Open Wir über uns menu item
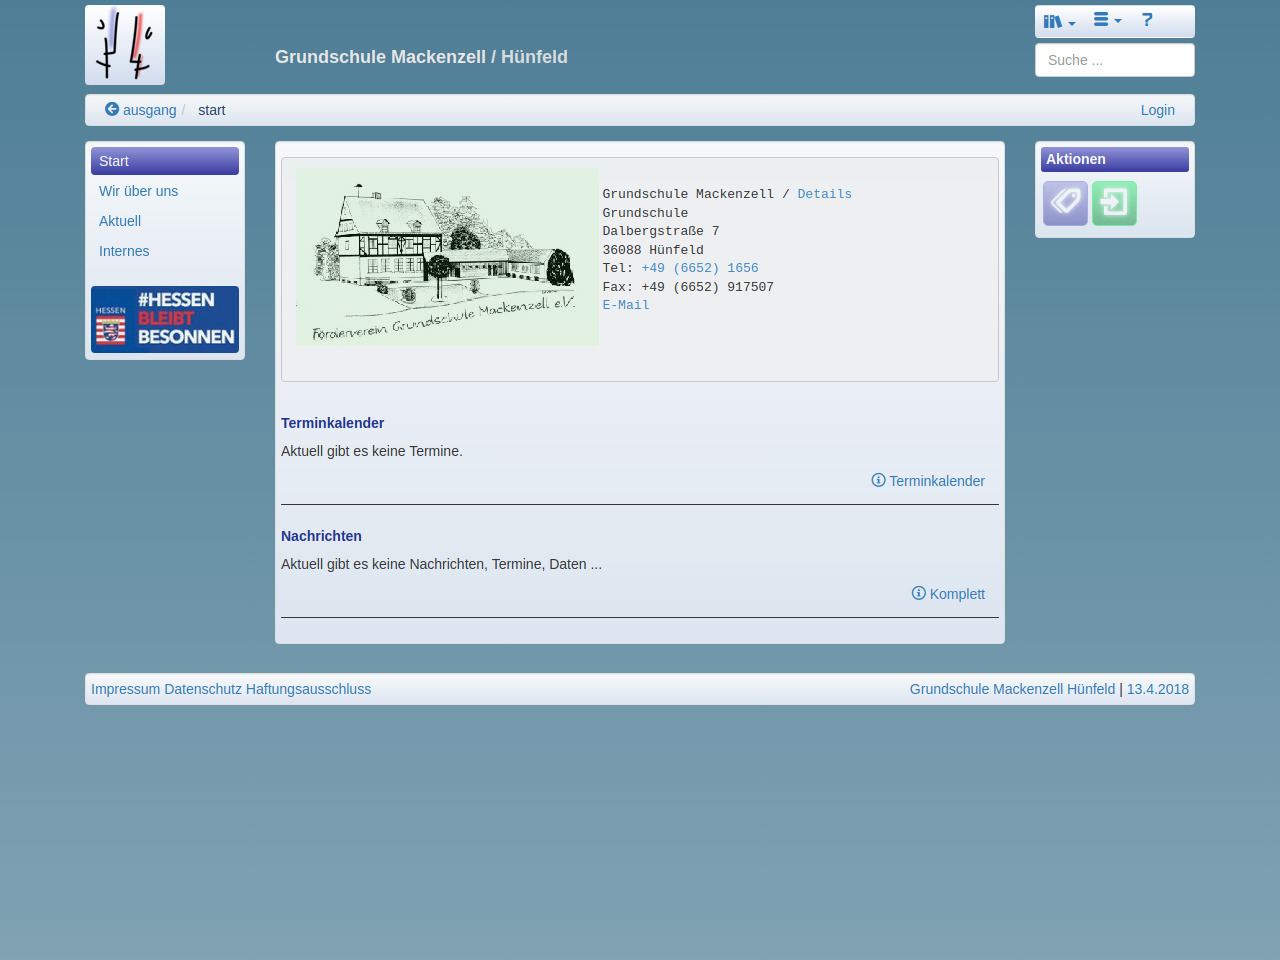1280x960 pixels. [x=138, y=191]
